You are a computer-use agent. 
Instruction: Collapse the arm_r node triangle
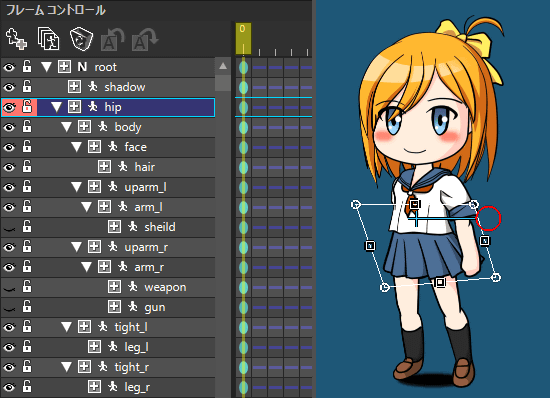tap(86, 267)
